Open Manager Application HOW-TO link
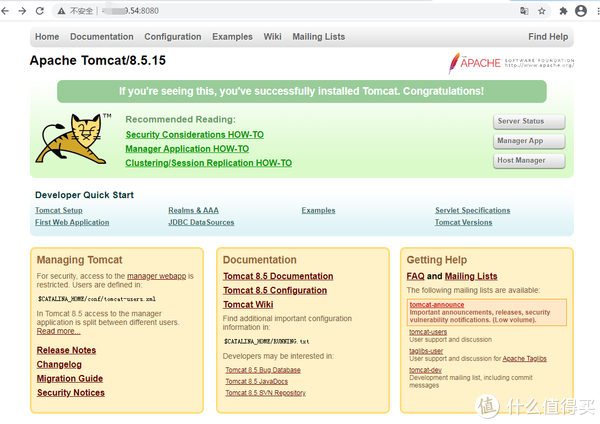This screenshot has width=600, height=424. (187, 149)
